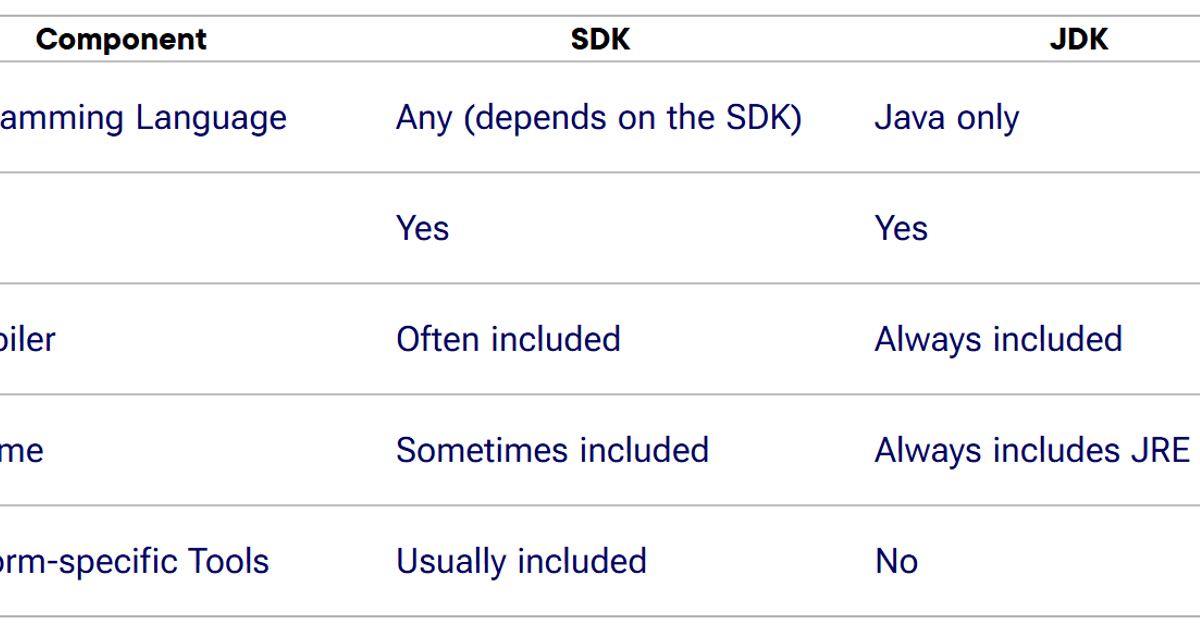This screenshot has height=630, width=1200.
Task: Click the 'Always included' cell
Action: 998,339
